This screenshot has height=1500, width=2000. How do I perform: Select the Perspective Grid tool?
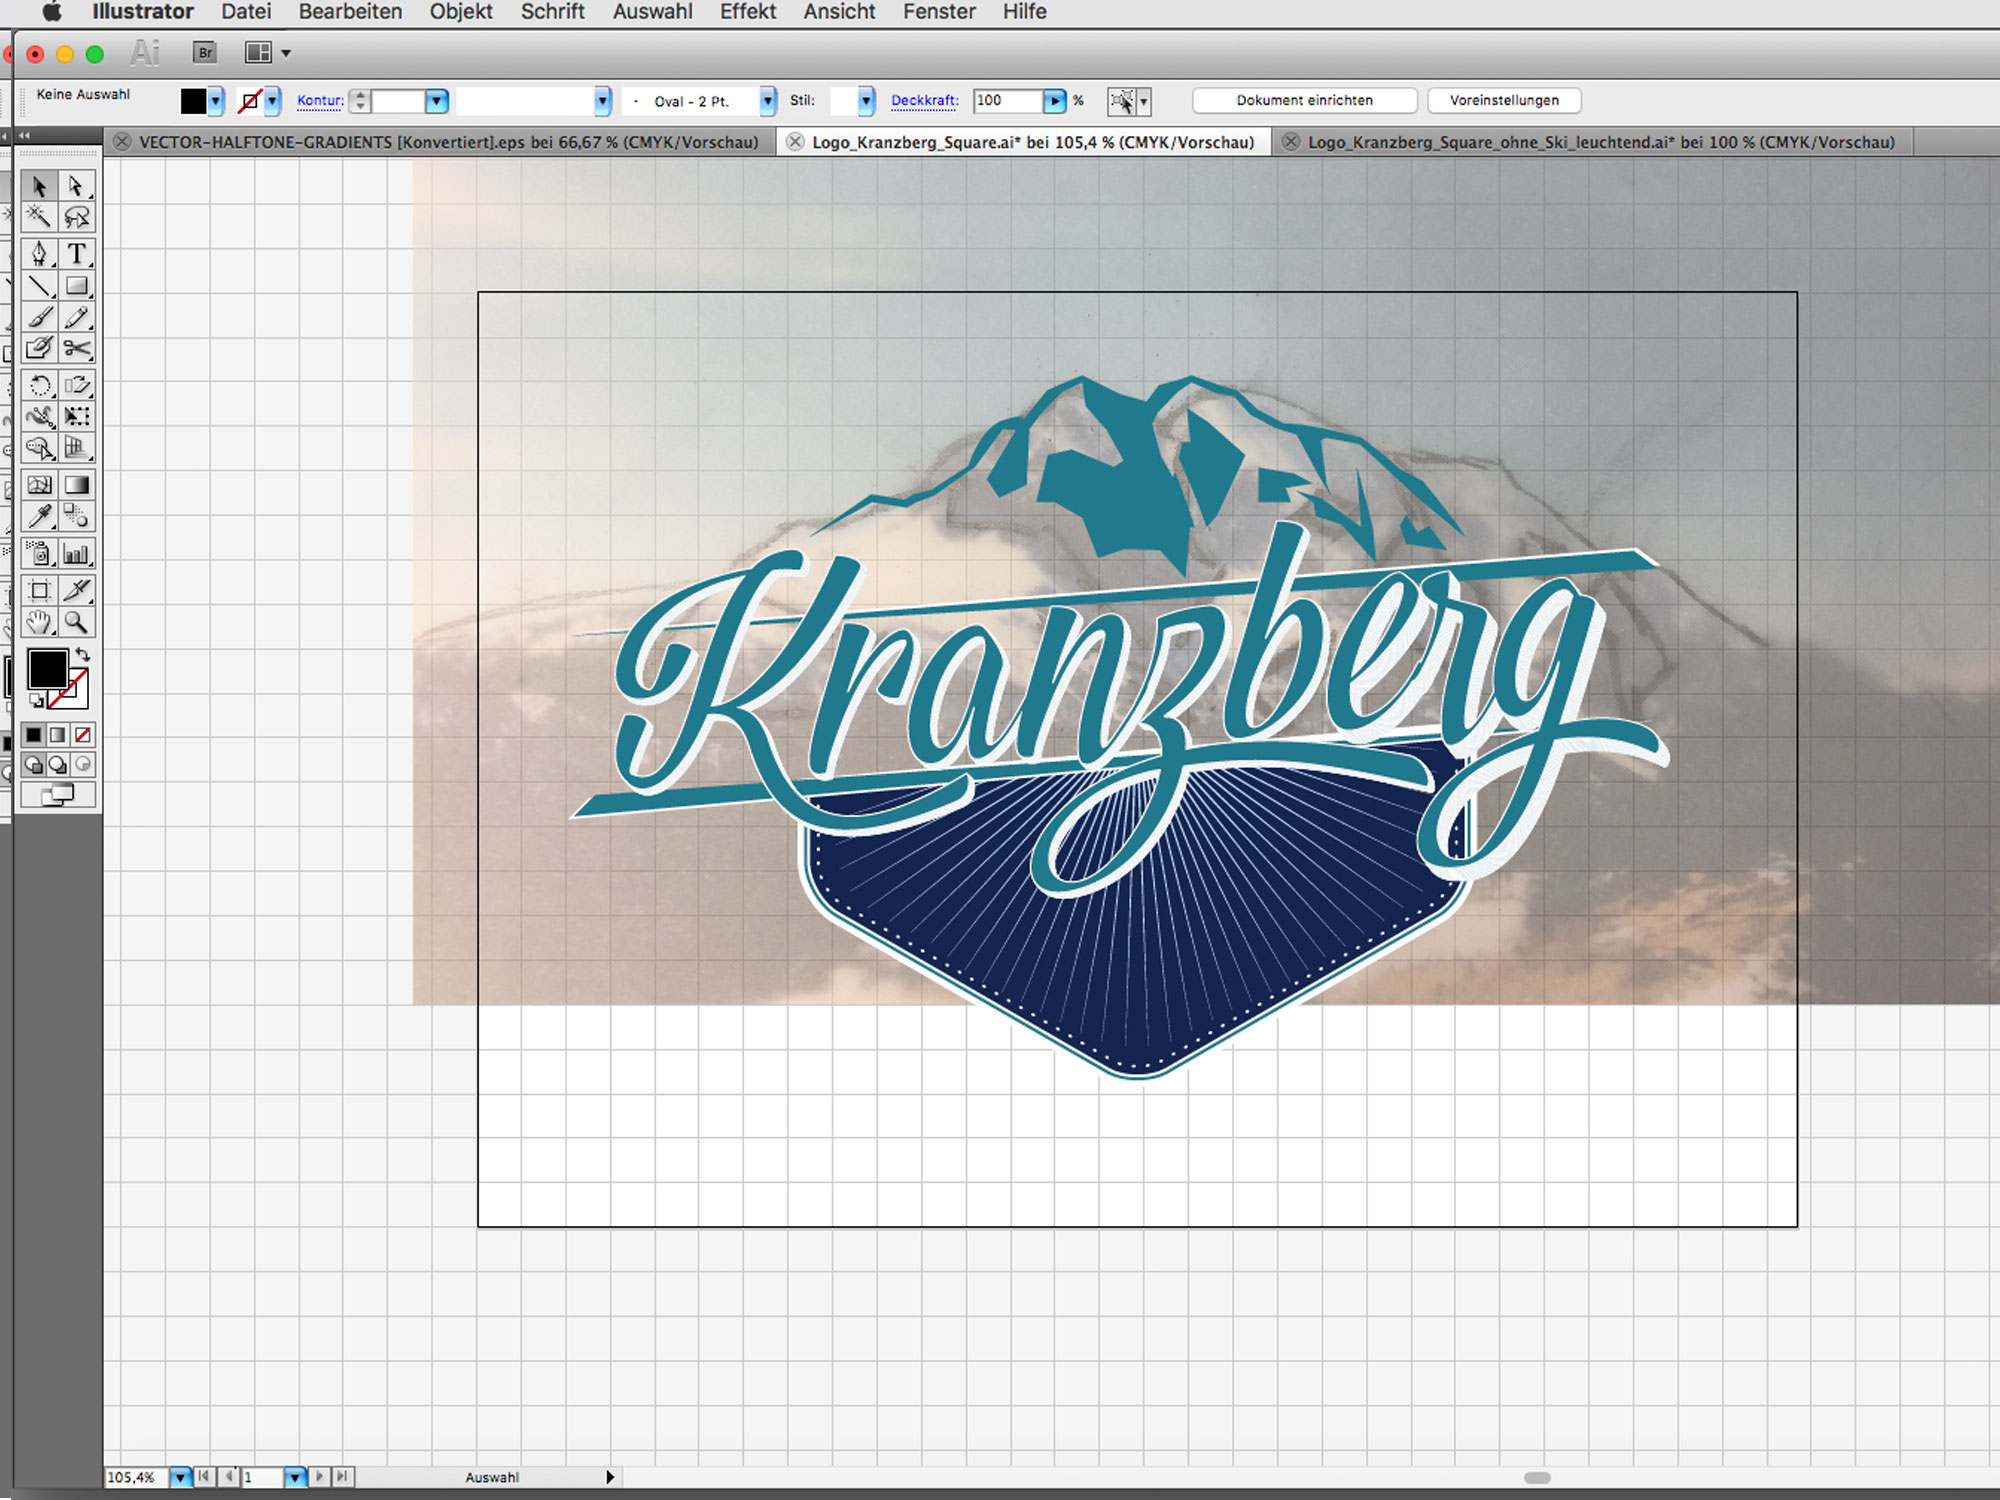[x=77, y=448]
